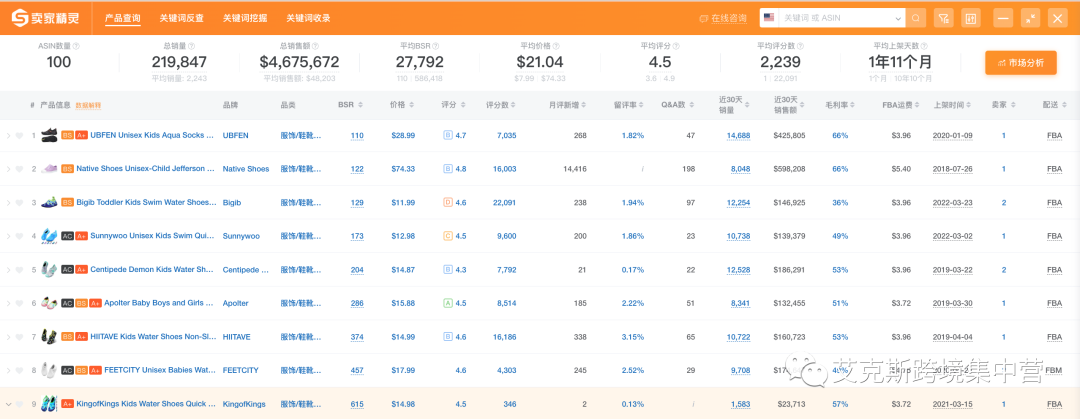The width and height of the screenshot is (1080, 419).
Task: Click the search magnifier icon
Action: [x=916, y=18]
